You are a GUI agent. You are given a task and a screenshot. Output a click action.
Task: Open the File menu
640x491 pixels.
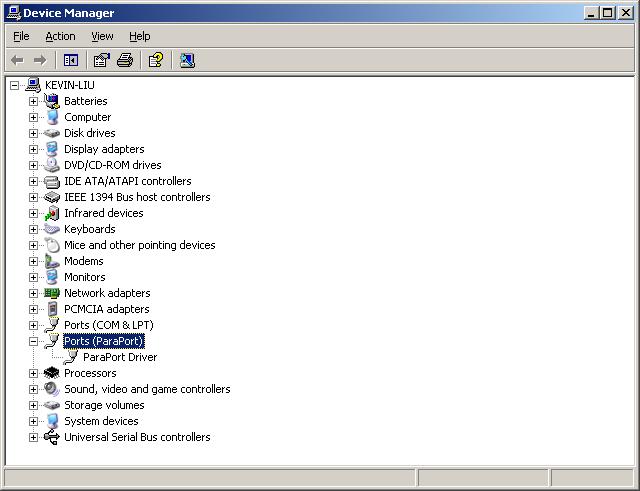tap(21, 36)
